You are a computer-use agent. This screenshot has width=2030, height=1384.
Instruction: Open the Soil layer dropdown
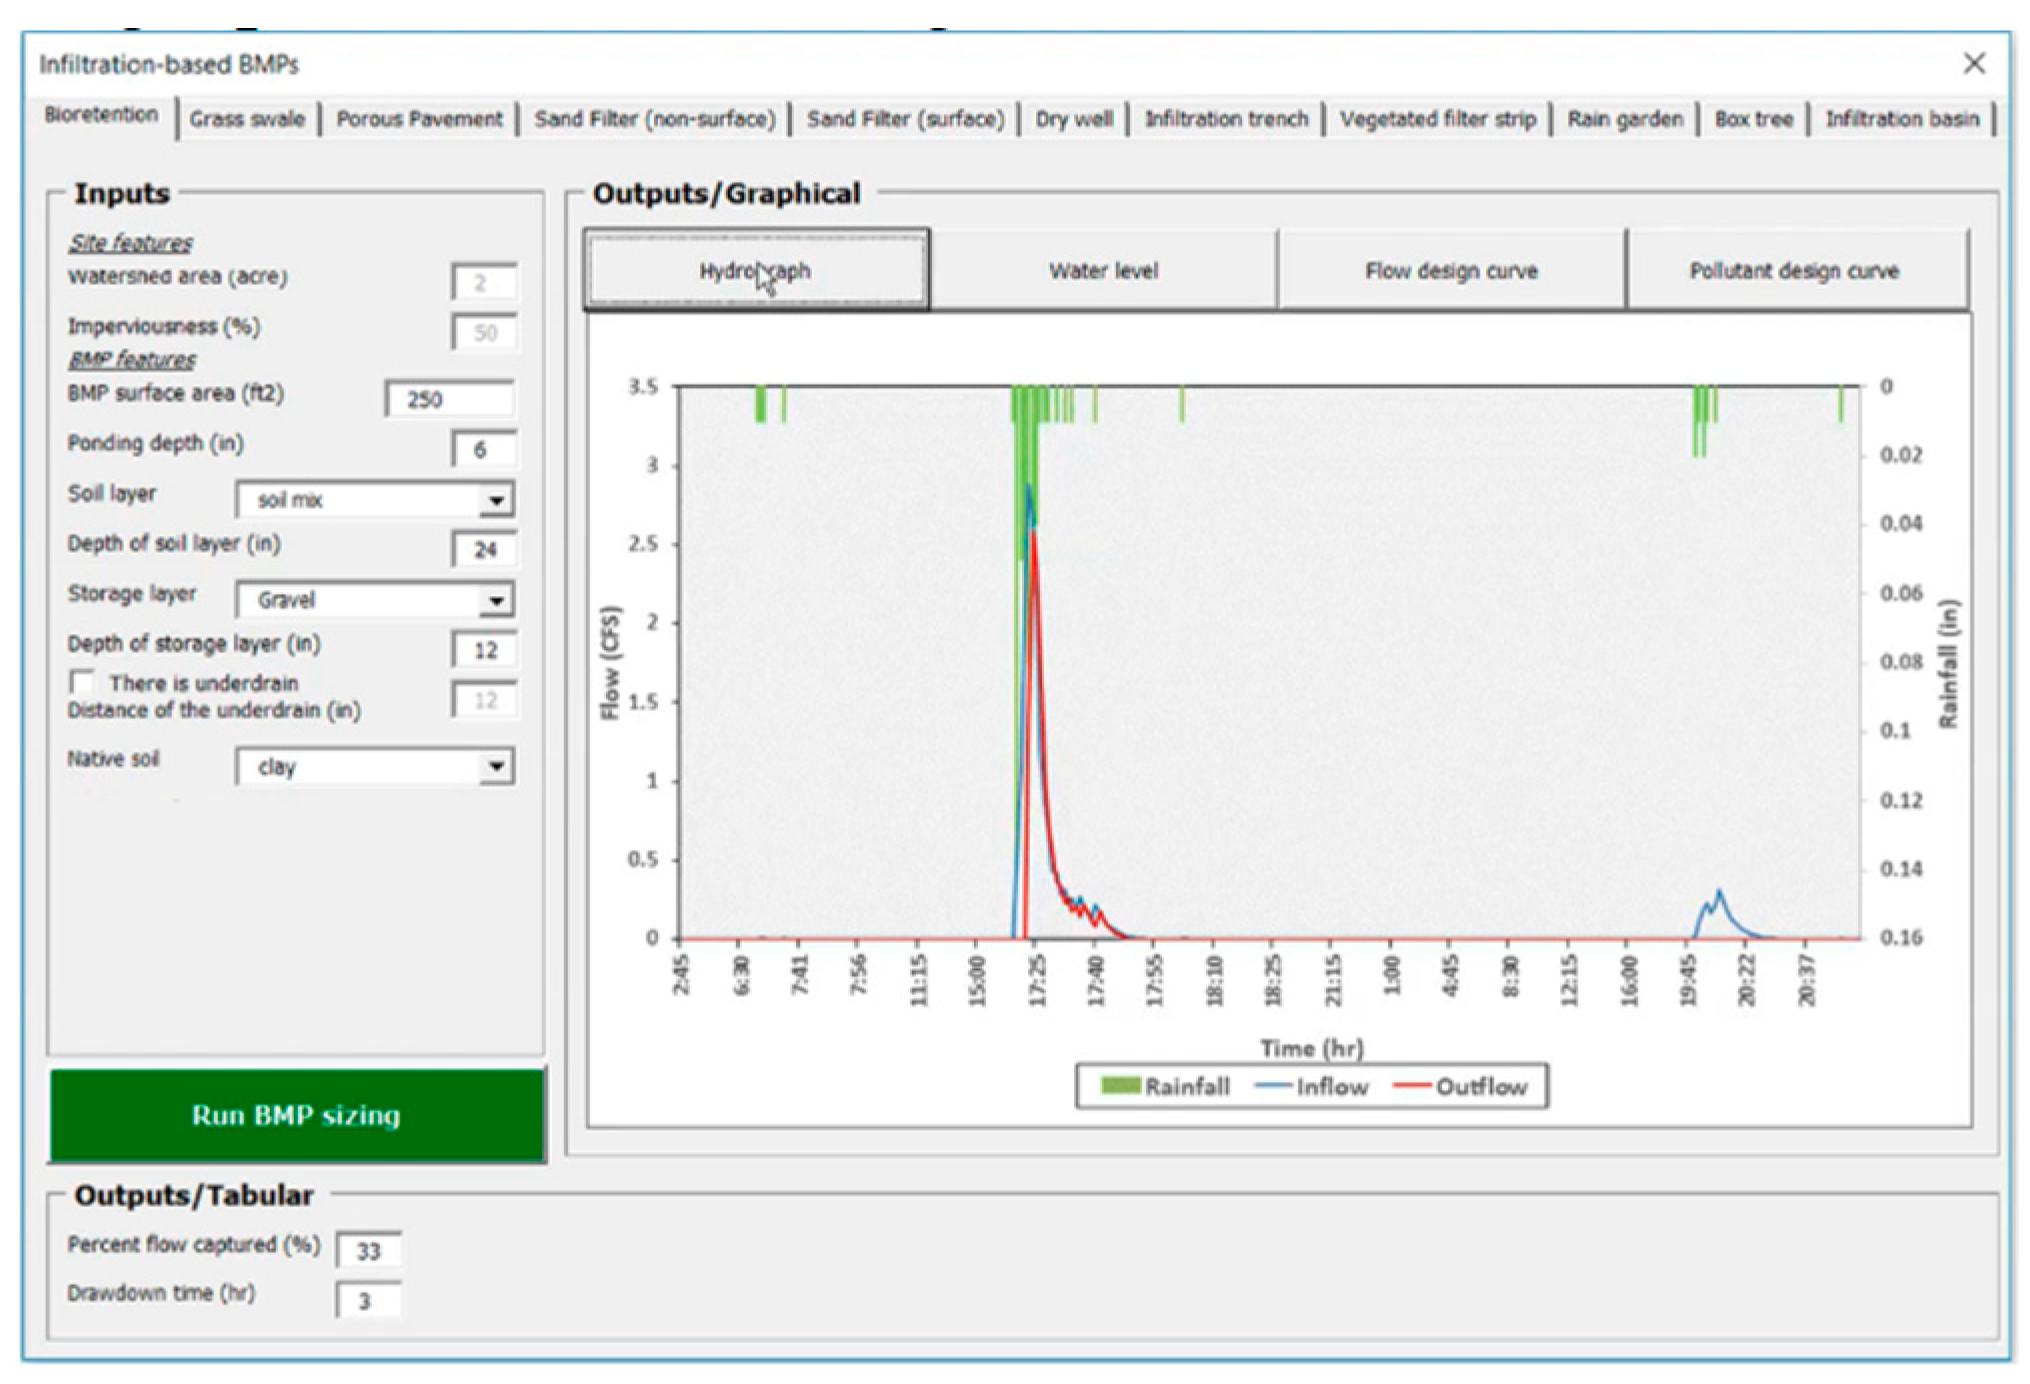[x=496, y=500]
